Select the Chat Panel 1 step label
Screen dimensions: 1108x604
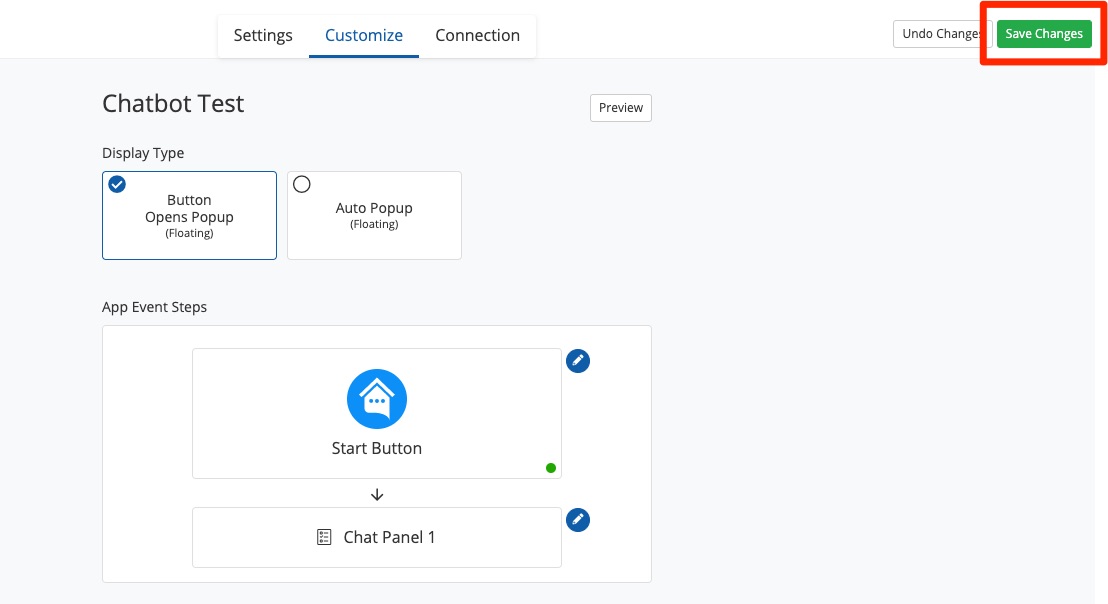tap(389, 537)
